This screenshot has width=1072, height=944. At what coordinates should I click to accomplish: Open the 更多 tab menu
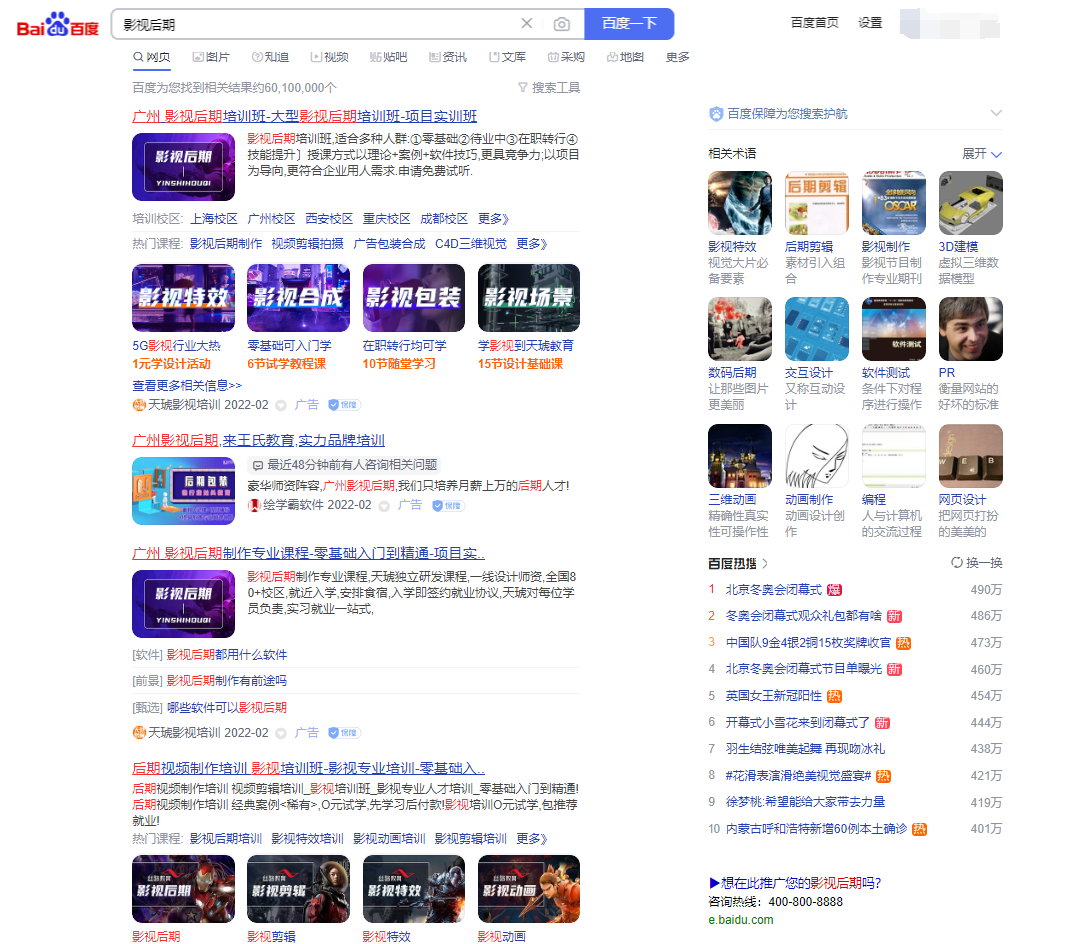[678, 57]
